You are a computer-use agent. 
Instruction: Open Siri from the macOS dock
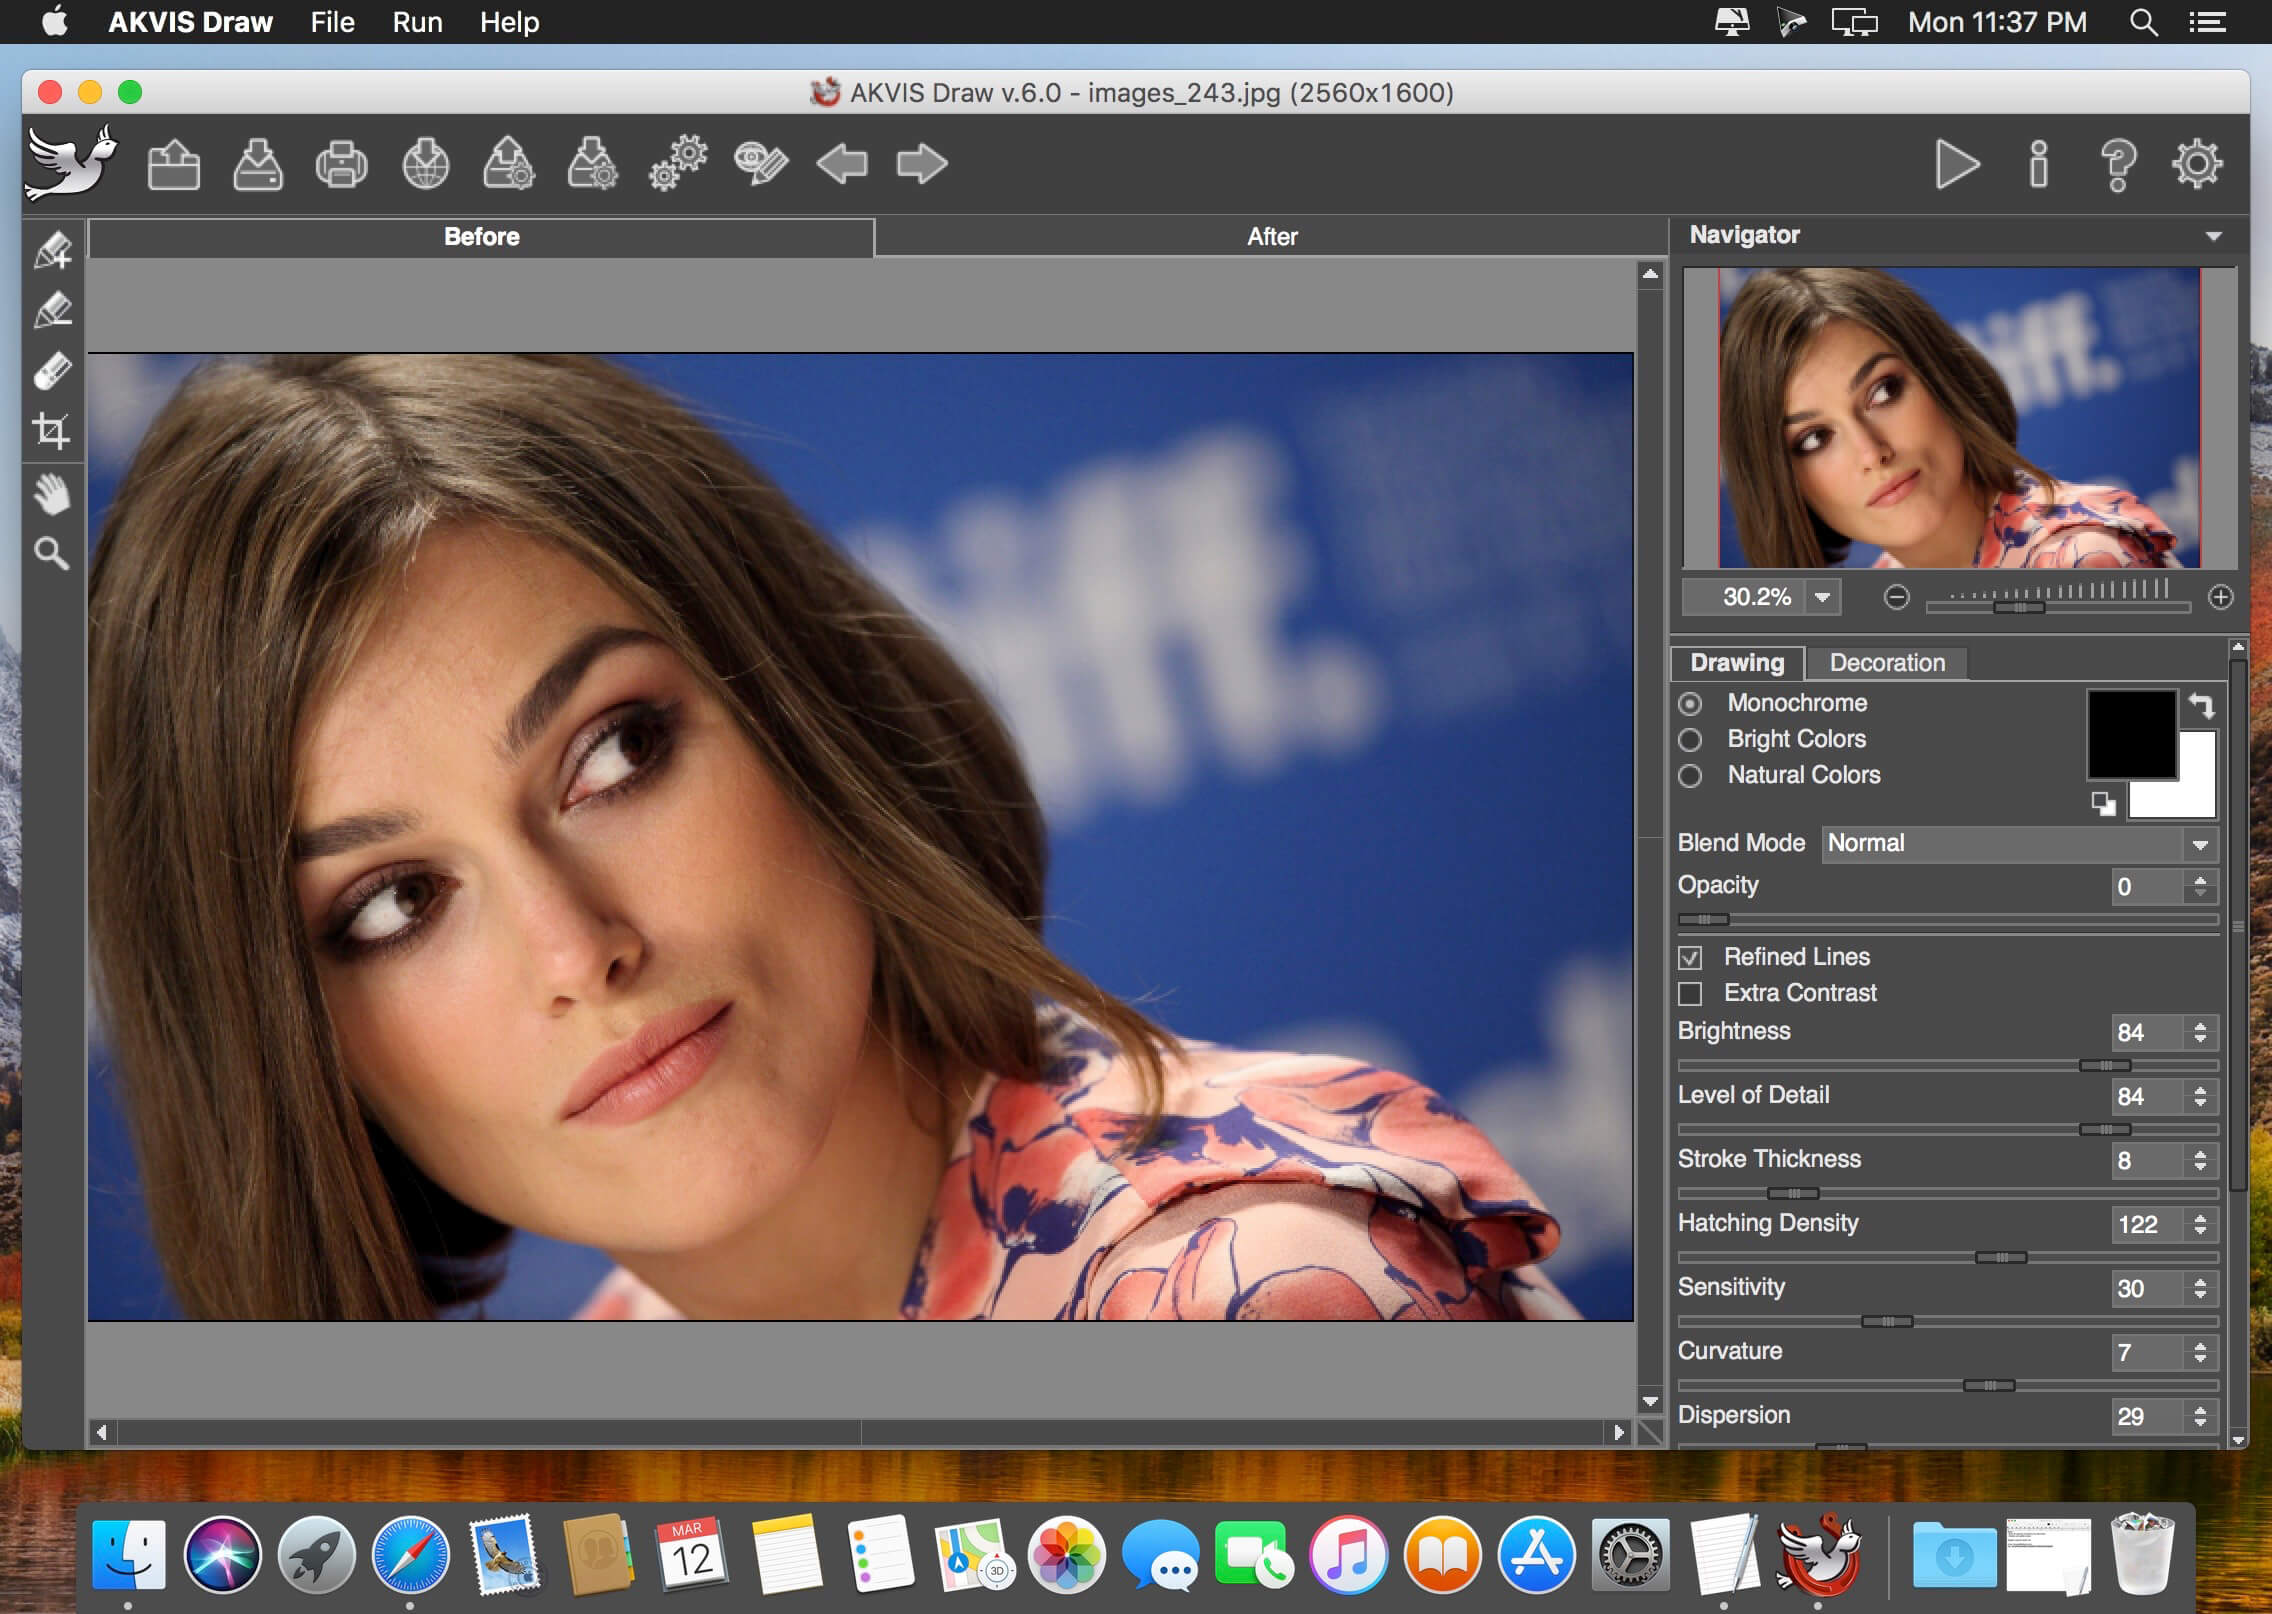[224, 1553]
